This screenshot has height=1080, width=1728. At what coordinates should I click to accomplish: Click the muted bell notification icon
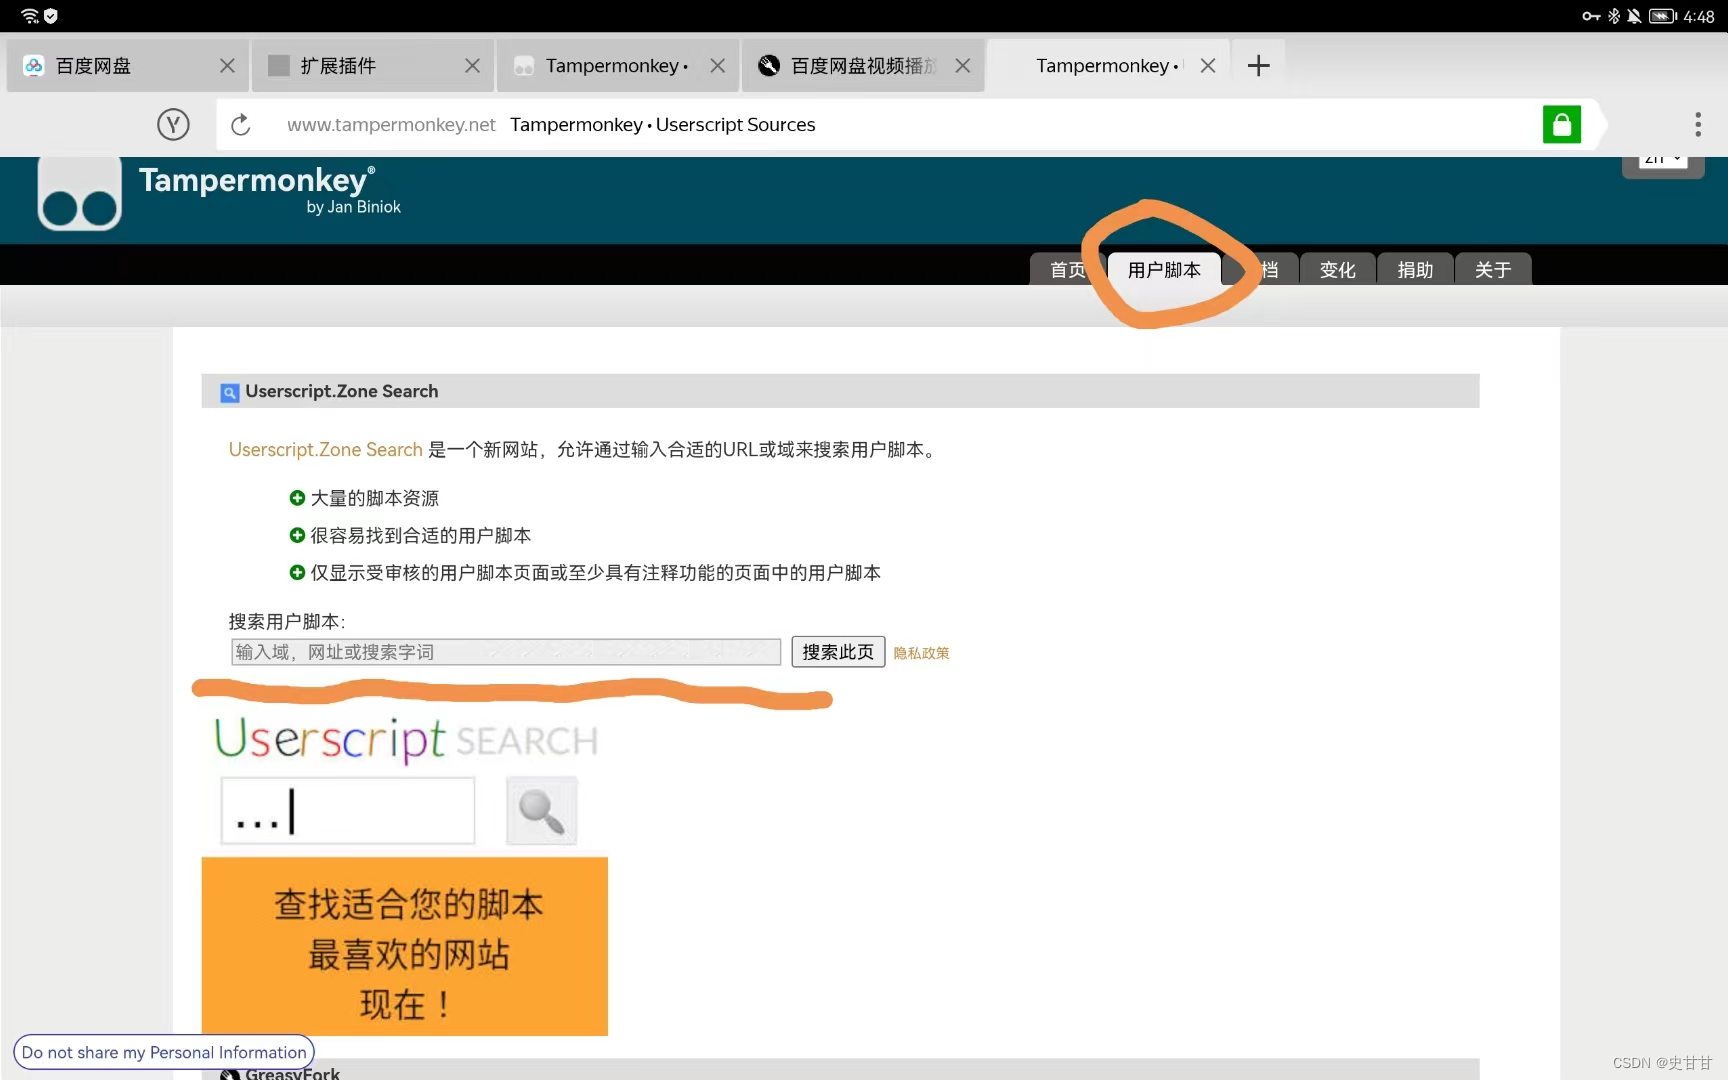tap(1634, 16)
